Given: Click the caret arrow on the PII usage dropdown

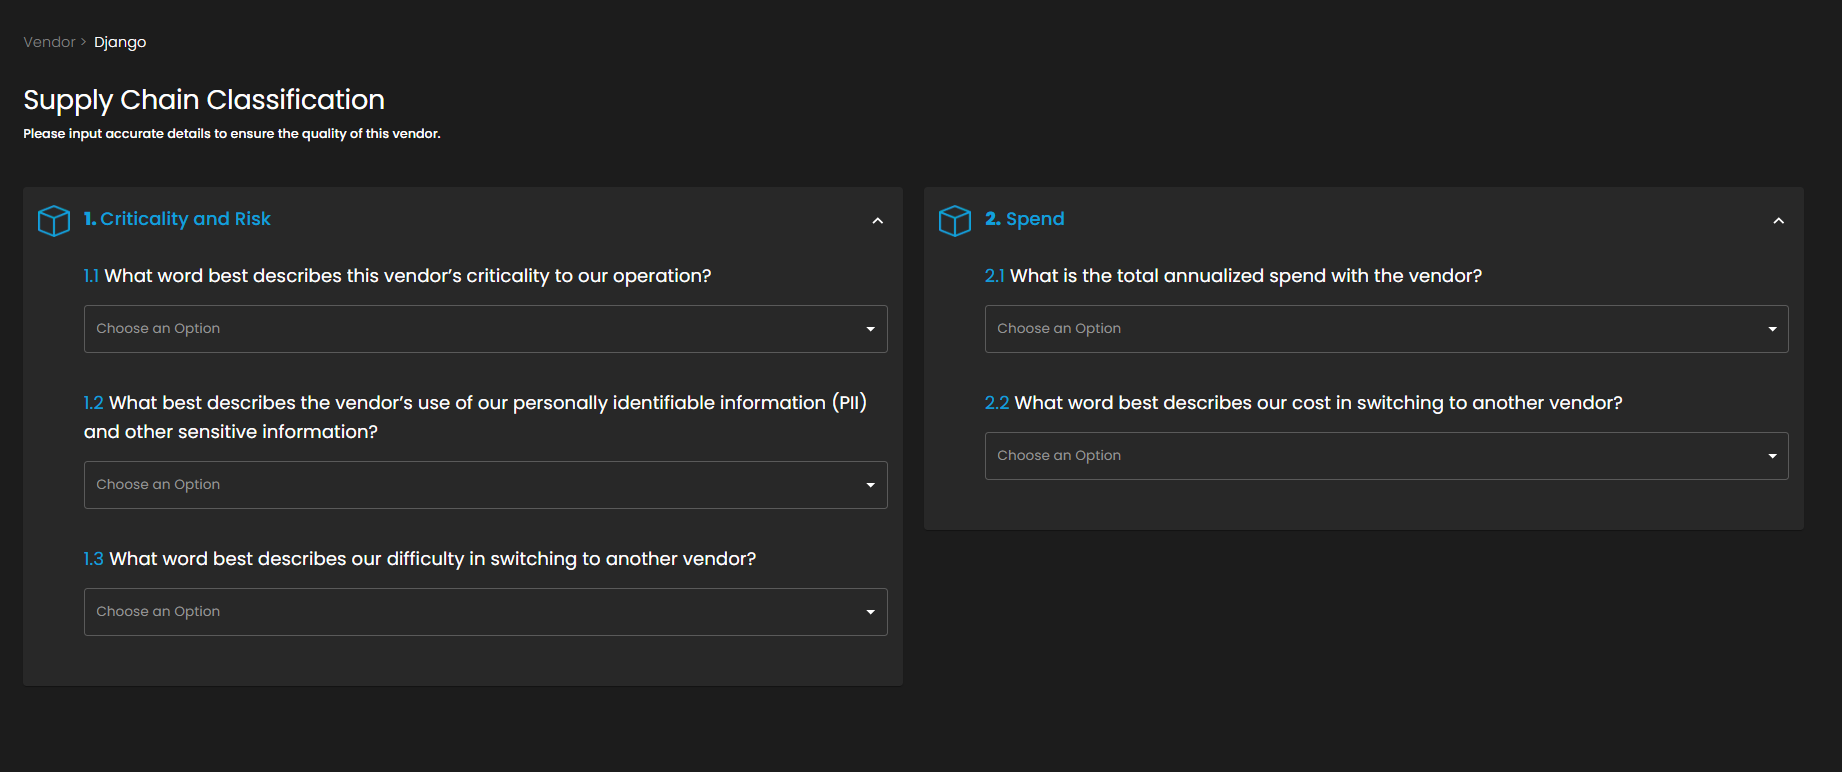Looking at the screenshot, I should point(870,485).
